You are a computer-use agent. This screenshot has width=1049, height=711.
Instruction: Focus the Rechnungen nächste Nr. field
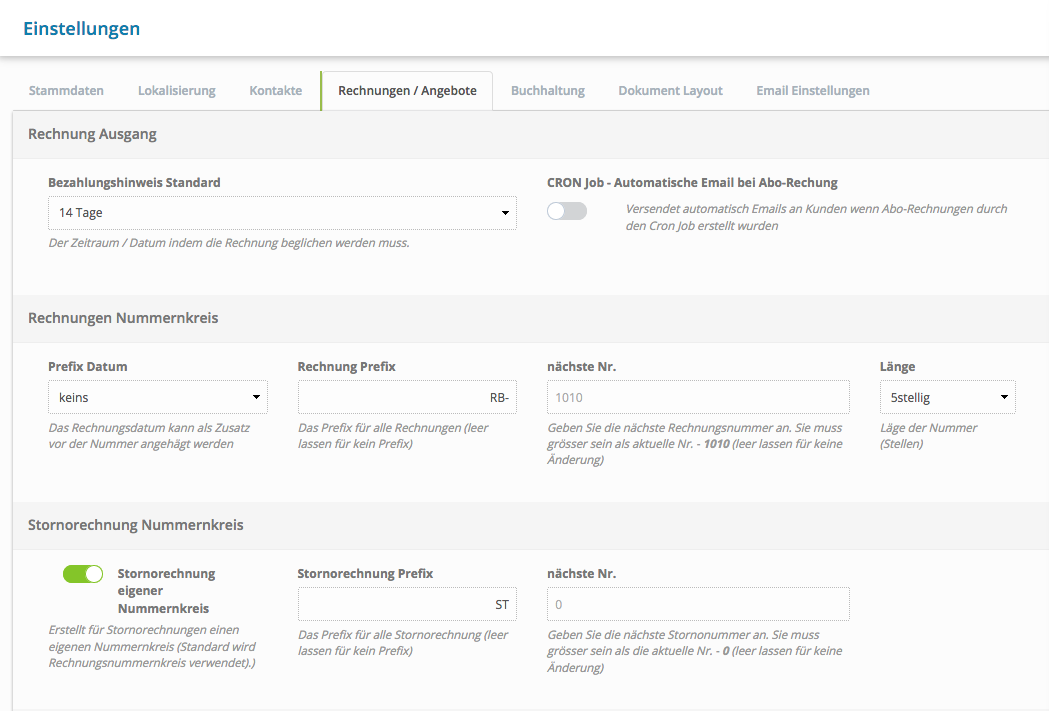tap(698, 397)
